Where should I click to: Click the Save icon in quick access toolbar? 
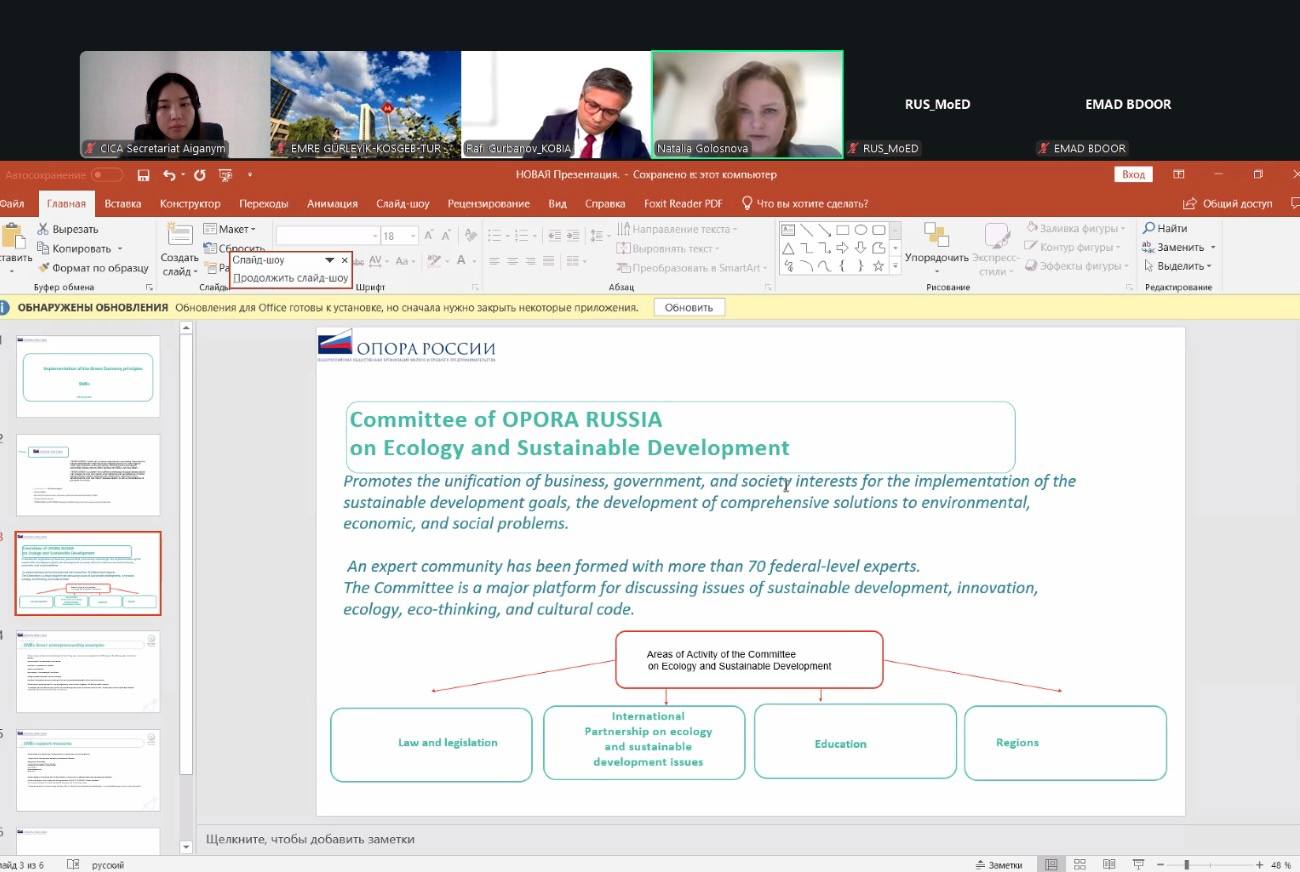(144, 175)
